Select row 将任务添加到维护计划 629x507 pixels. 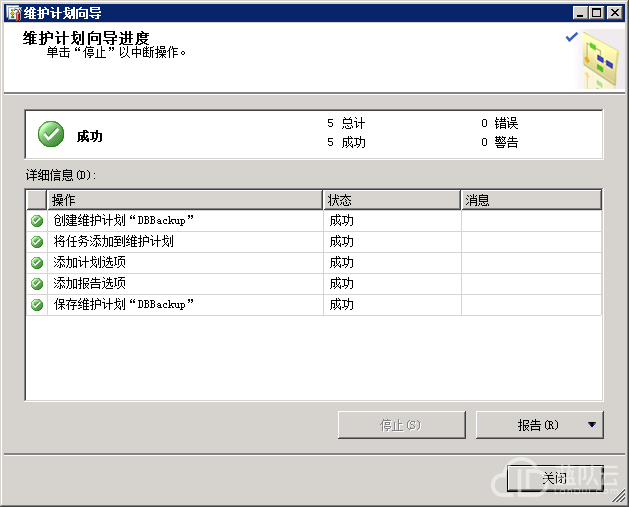click(x=314, y=242)
